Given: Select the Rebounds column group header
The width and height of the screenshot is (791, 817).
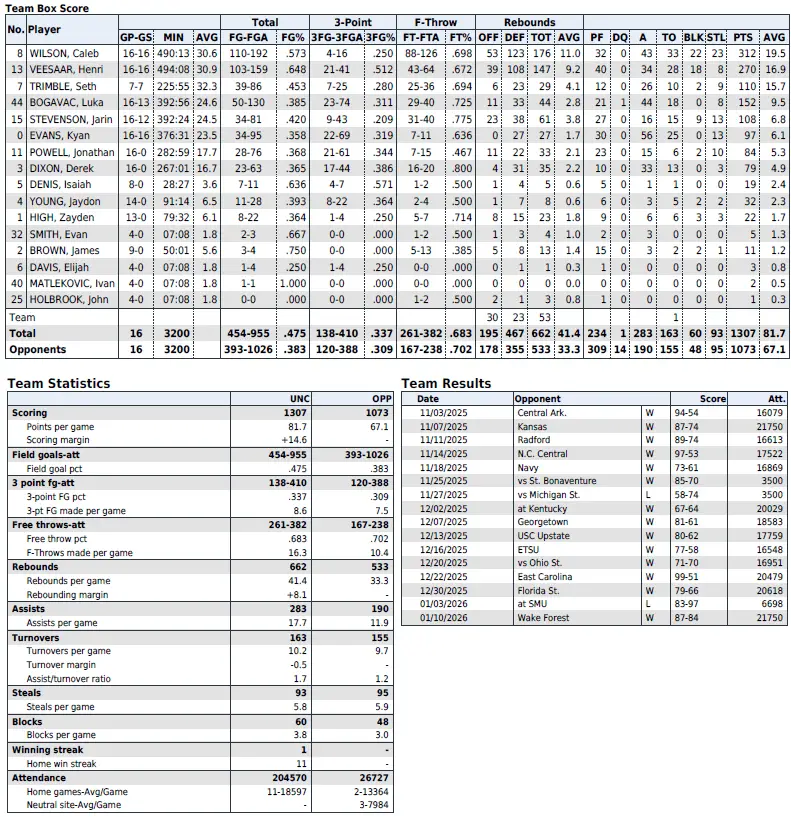Looking at the screenshot, I should point(529,21).
